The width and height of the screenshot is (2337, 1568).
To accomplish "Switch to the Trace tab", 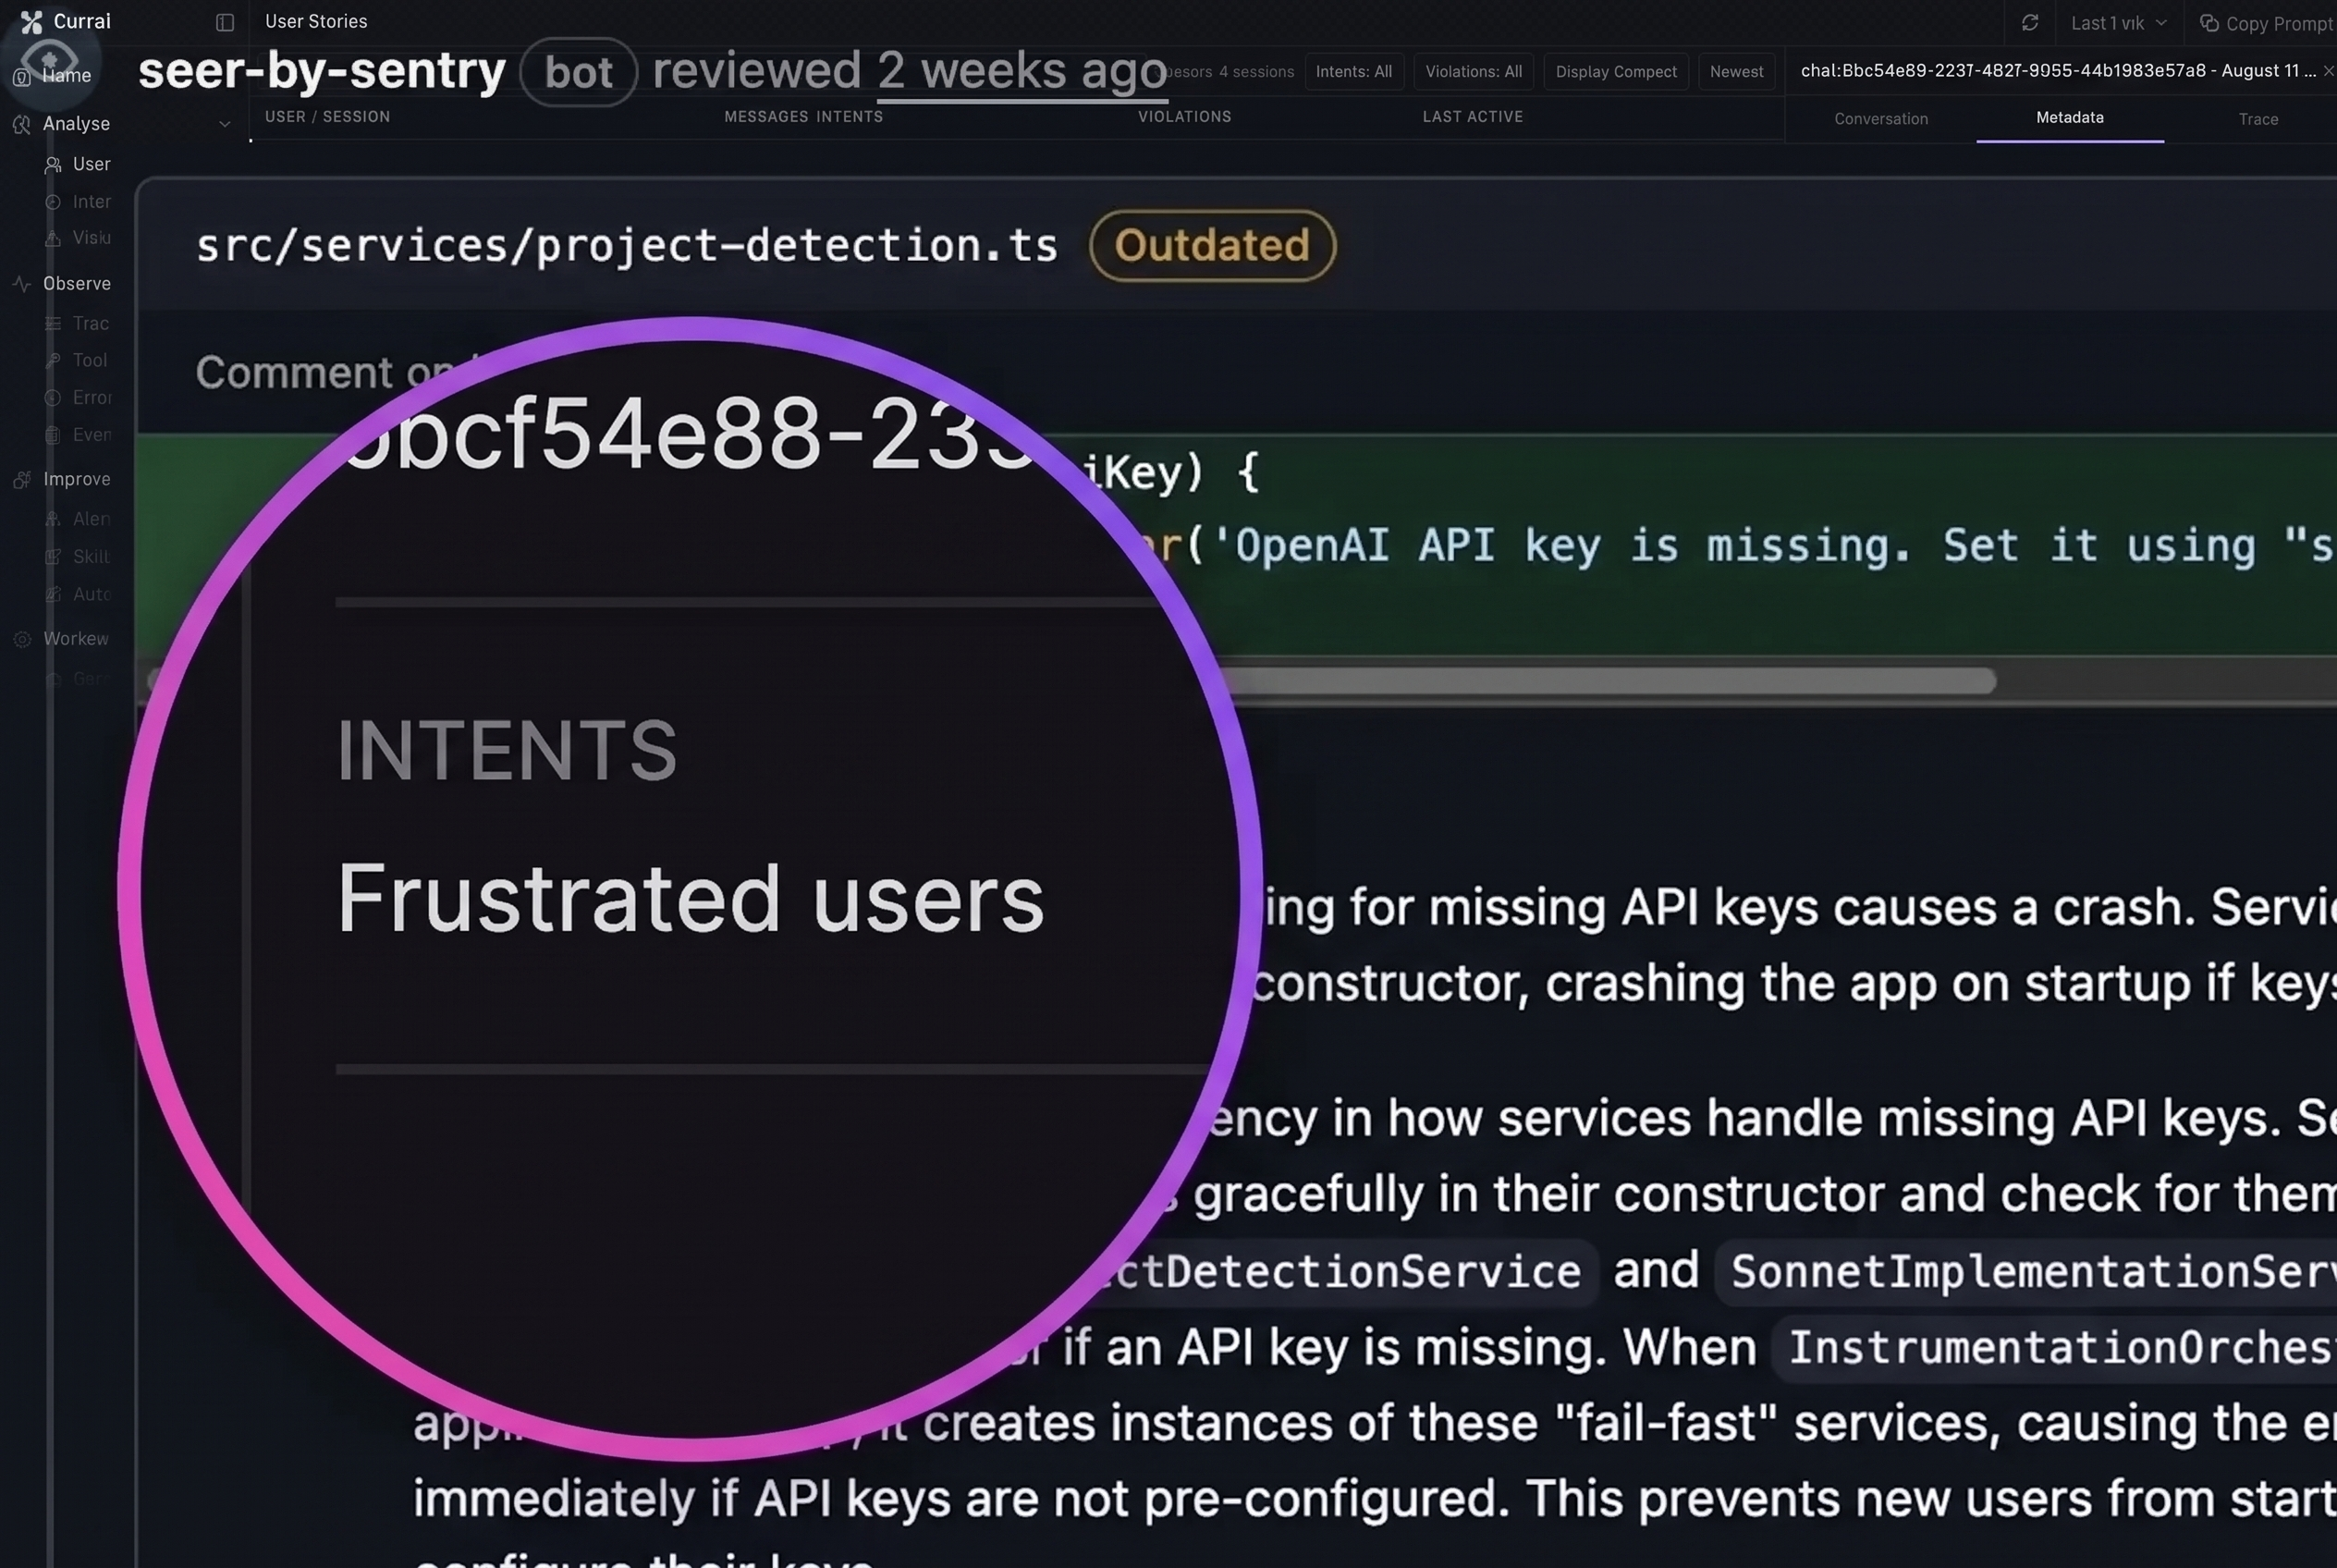I will pyautogui.click(x=2258, y=119).
